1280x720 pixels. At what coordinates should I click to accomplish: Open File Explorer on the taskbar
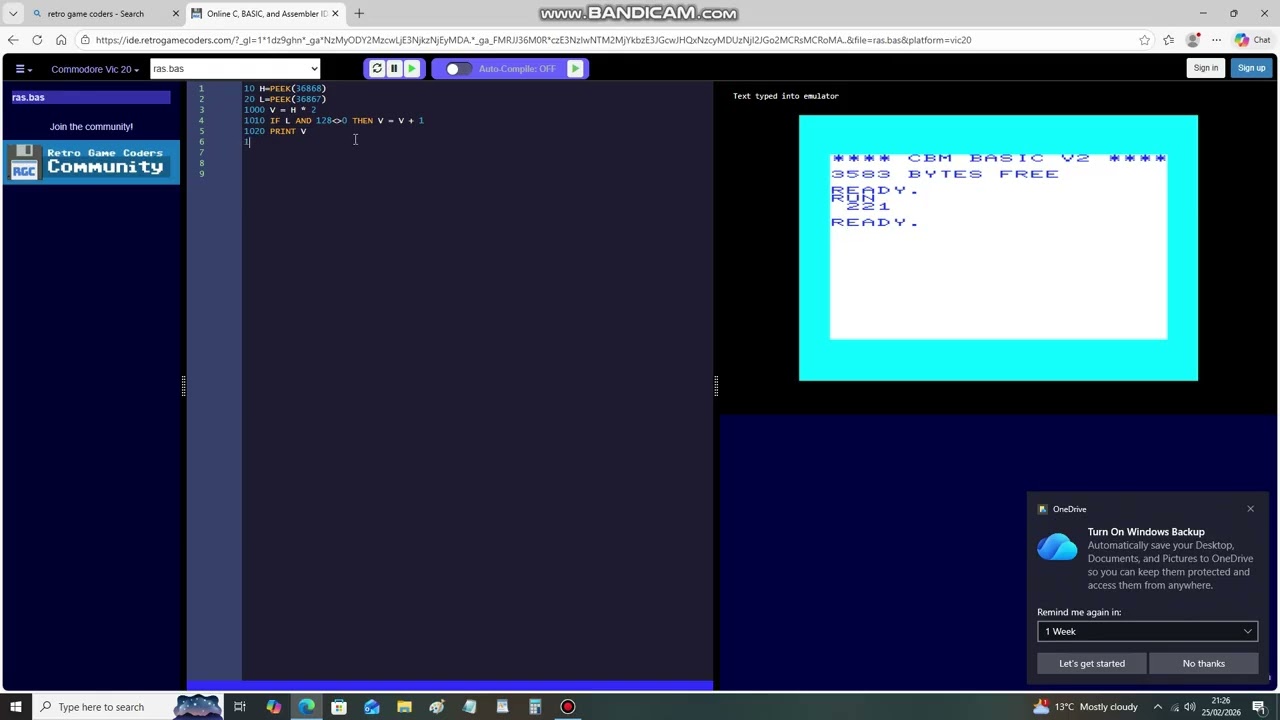[404, 707]
